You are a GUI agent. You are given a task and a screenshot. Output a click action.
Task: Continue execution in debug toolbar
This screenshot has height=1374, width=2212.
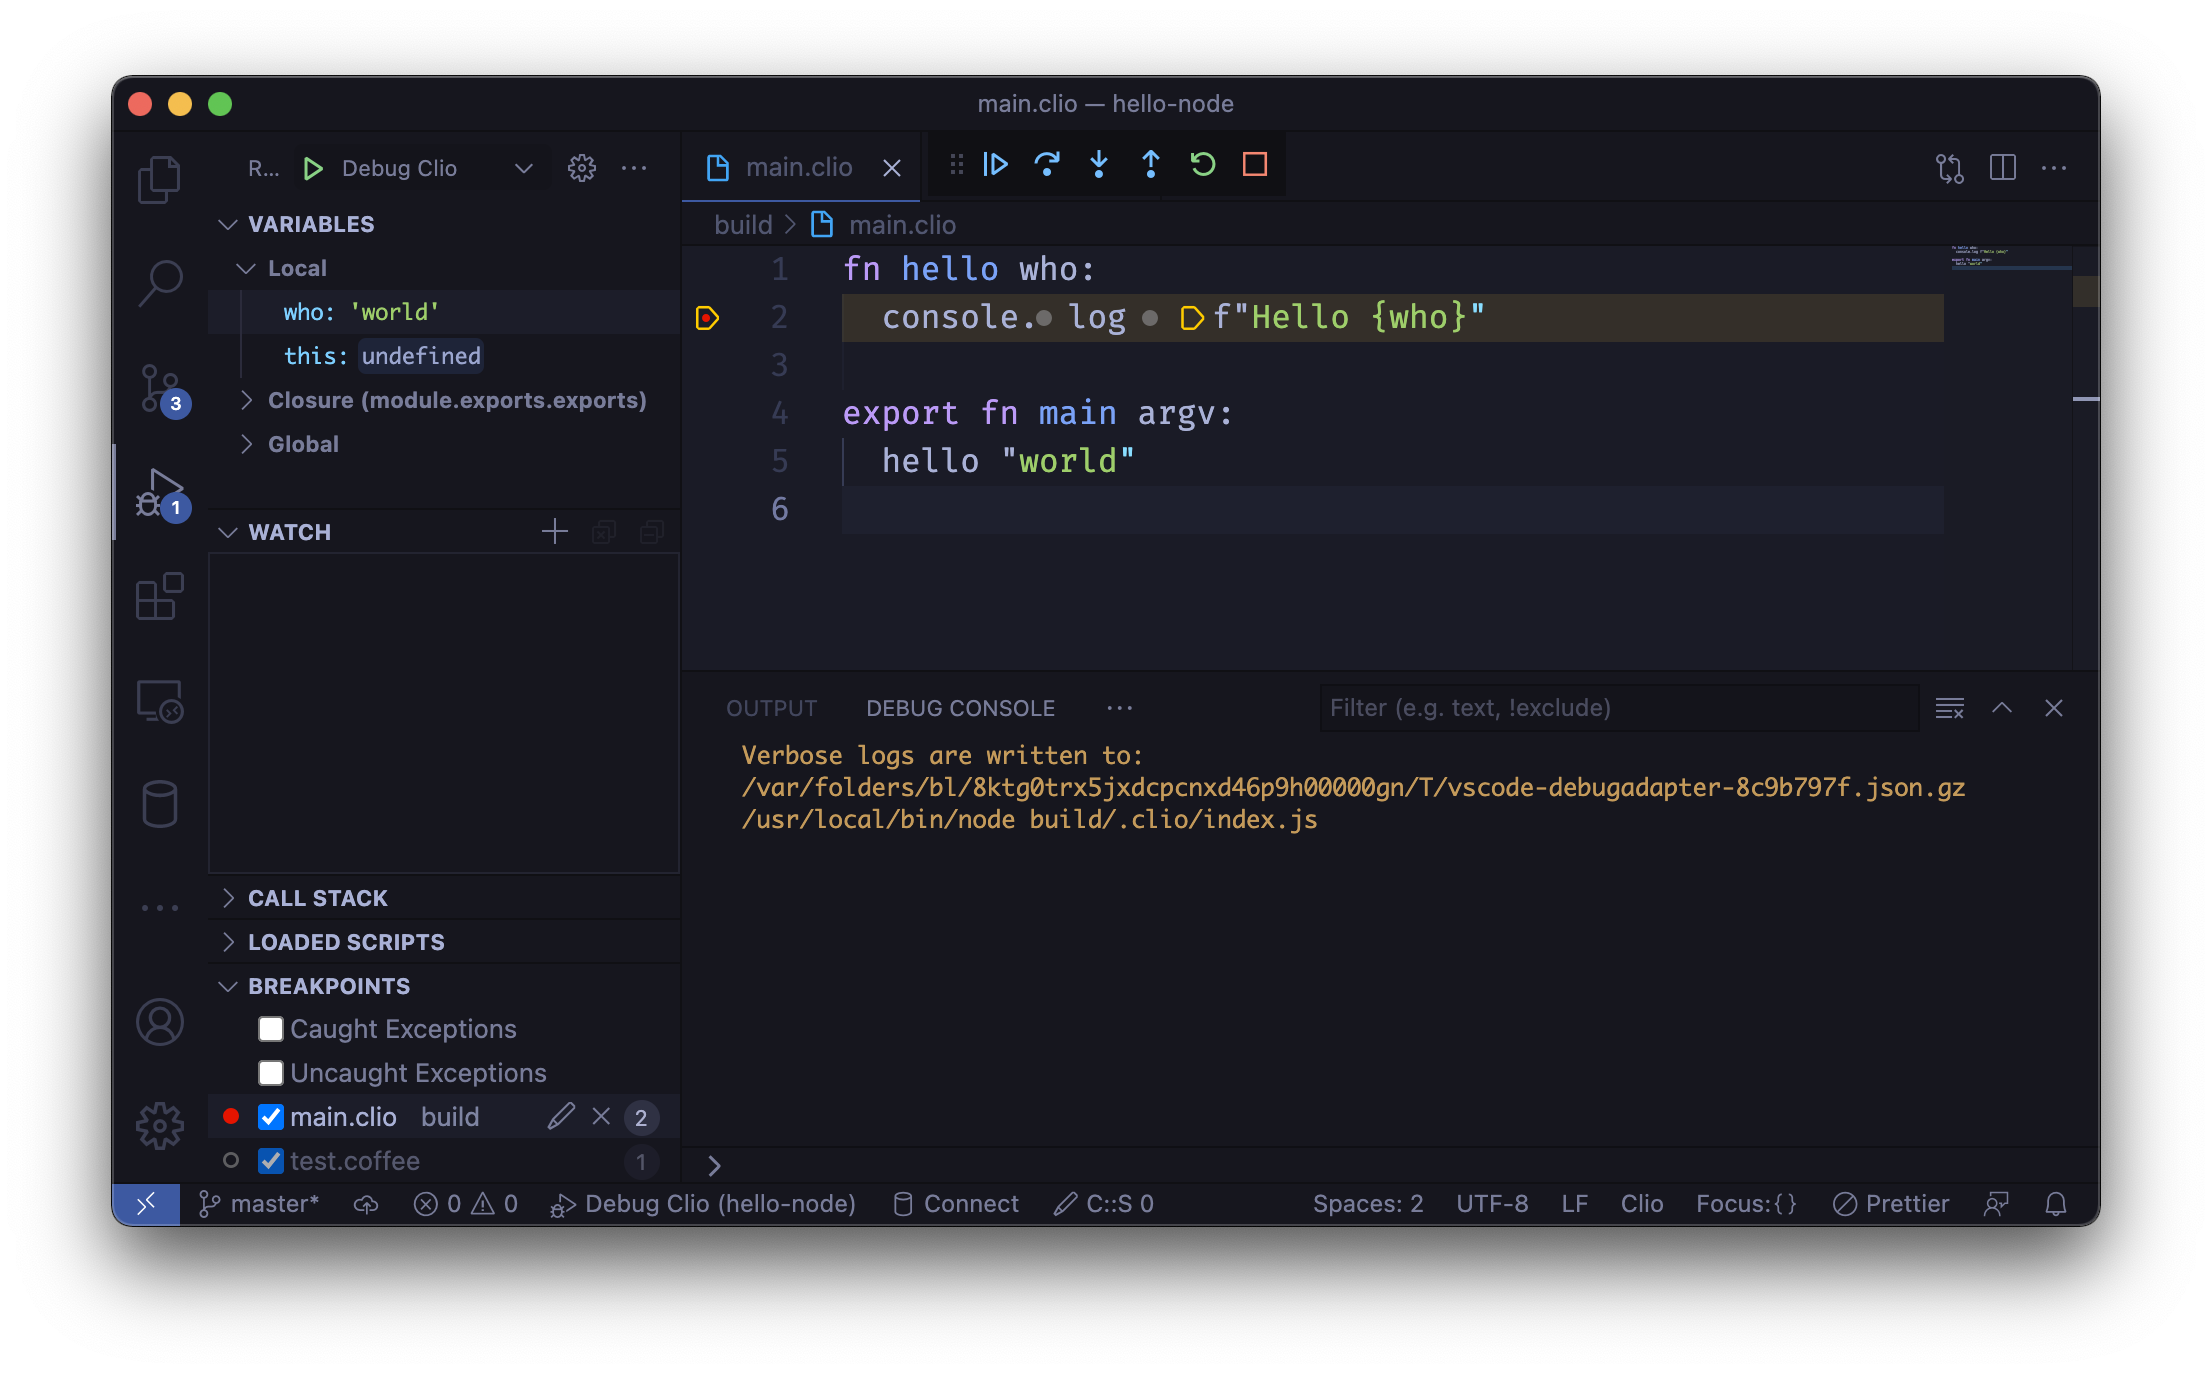click(995, 164)
